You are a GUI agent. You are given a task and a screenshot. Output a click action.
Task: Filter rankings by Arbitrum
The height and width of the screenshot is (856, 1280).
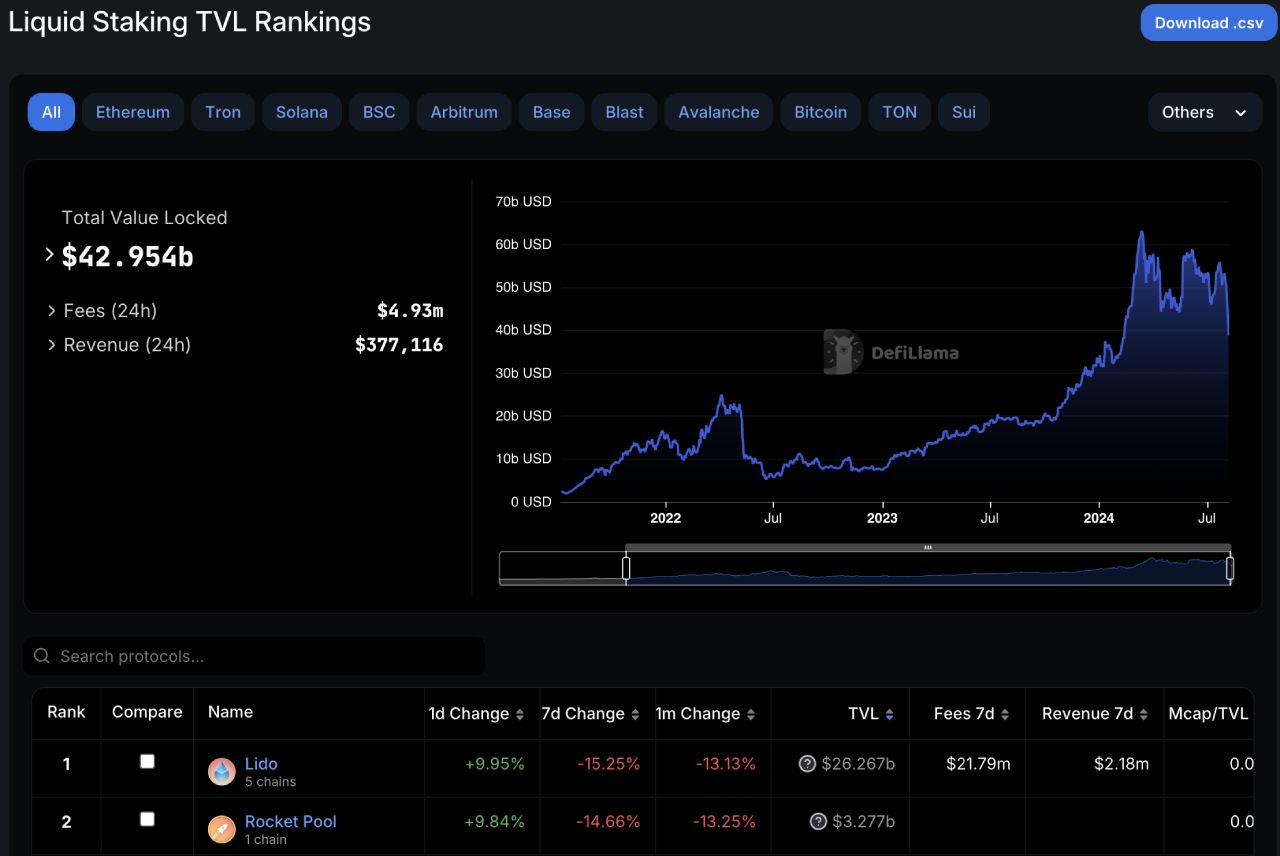[464, 112]
